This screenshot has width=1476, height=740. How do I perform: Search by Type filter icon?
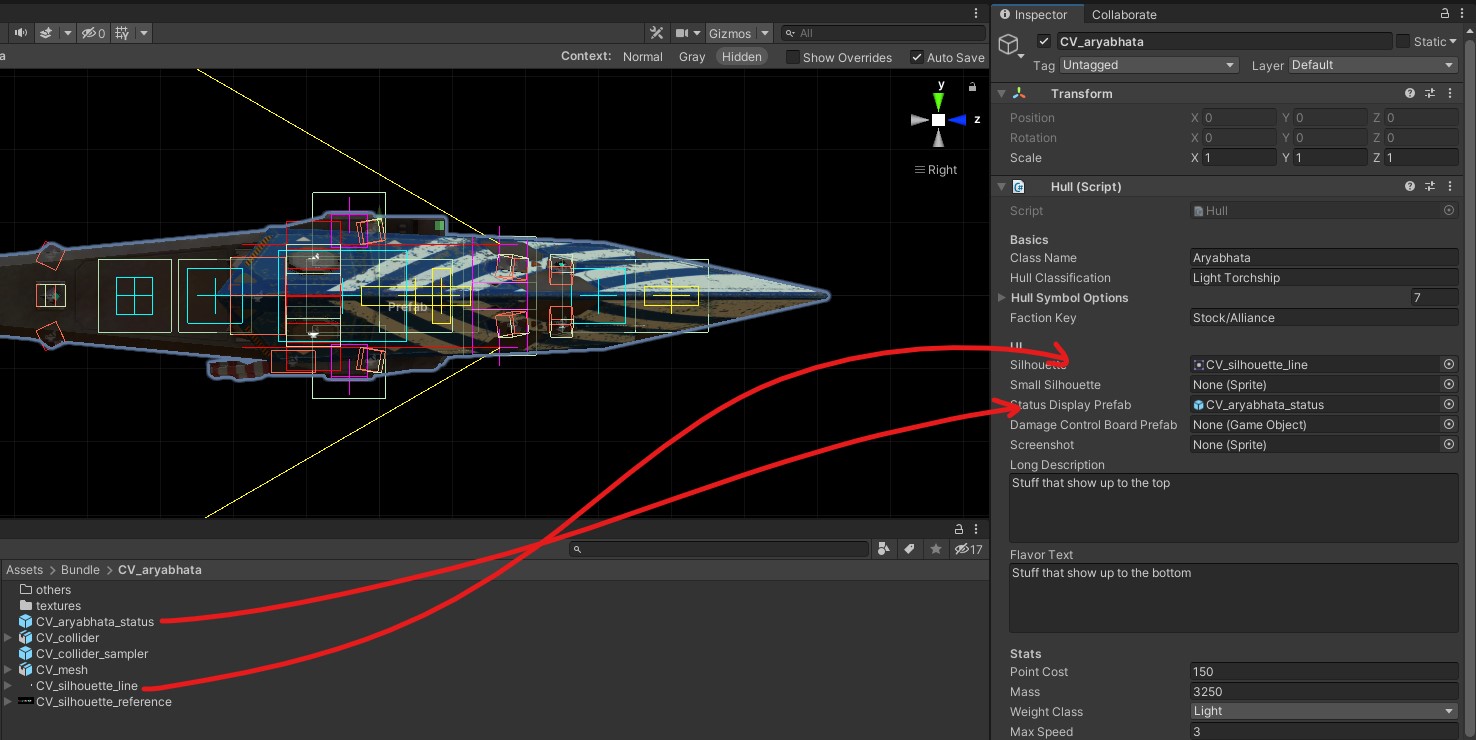(884, 549)
